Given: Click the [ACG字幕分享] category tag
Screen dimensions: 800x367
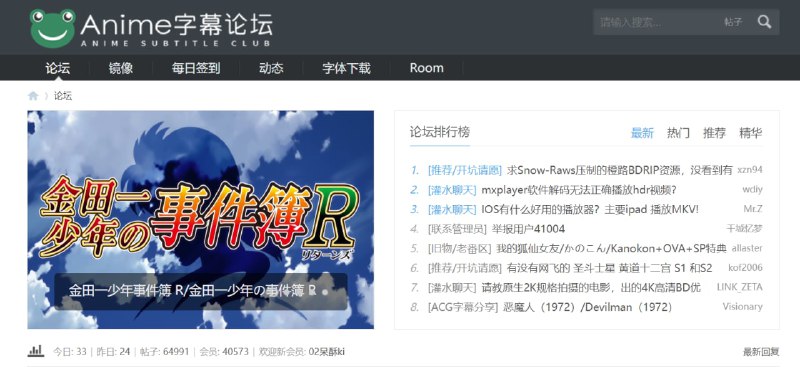Looking at the screenshot, I should click(x=463, y=307).
